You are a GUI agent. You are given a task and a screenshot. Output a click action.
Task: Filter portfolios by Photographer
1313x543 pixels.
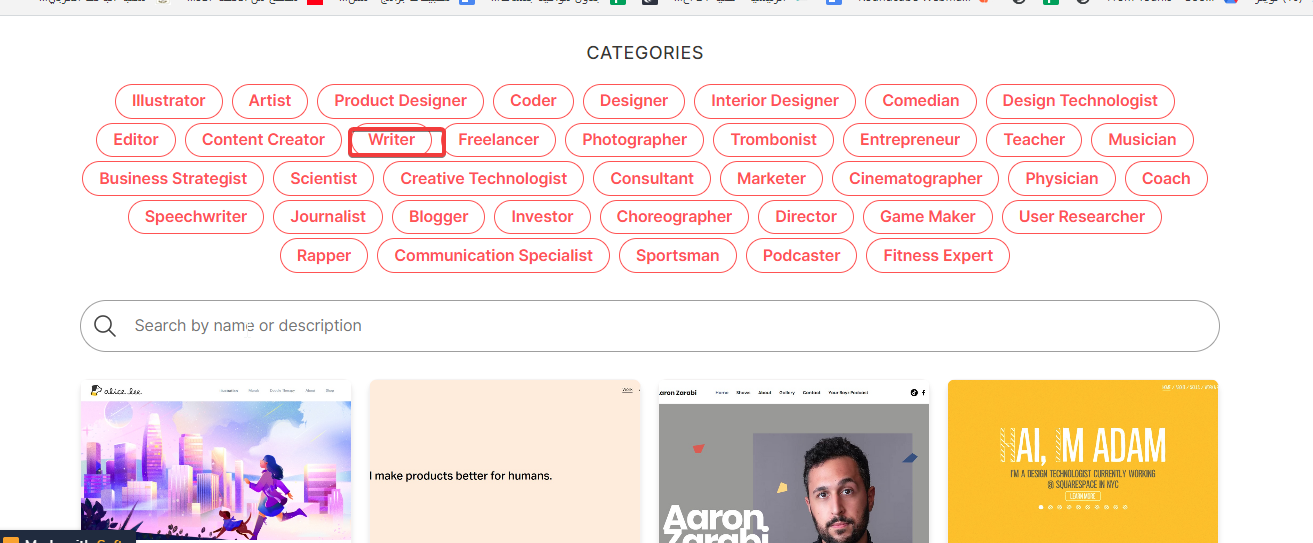tap(634, 140)
